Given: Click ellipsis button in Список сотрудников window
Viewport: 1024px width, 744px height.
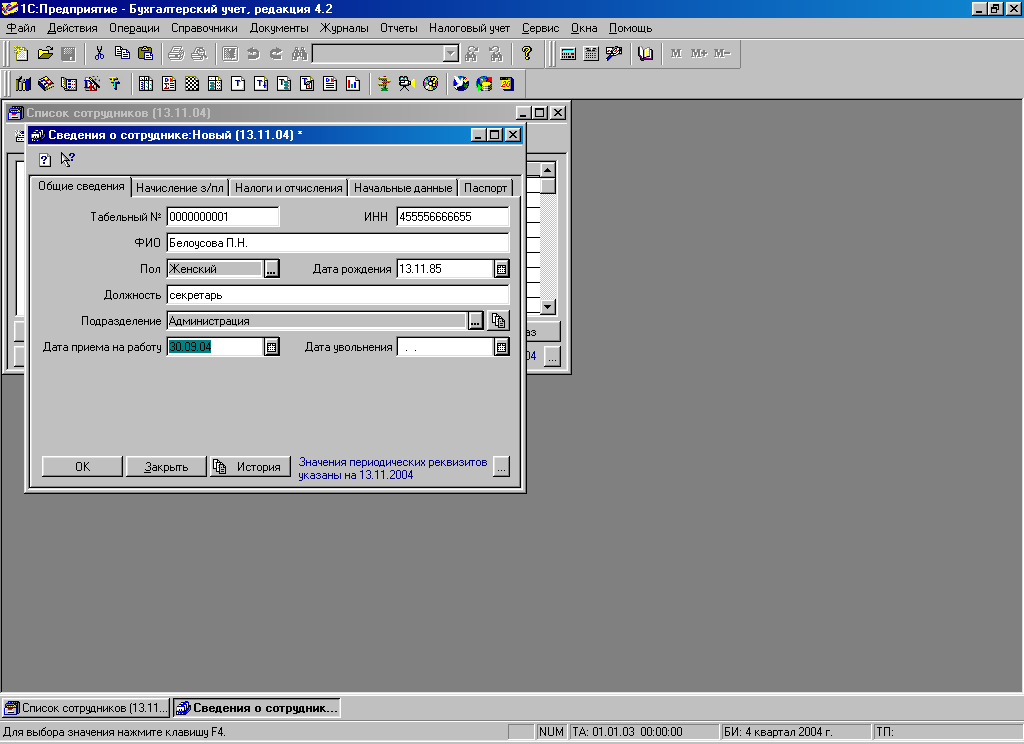Looking at the screenshot, I should (x=552, y=357).
